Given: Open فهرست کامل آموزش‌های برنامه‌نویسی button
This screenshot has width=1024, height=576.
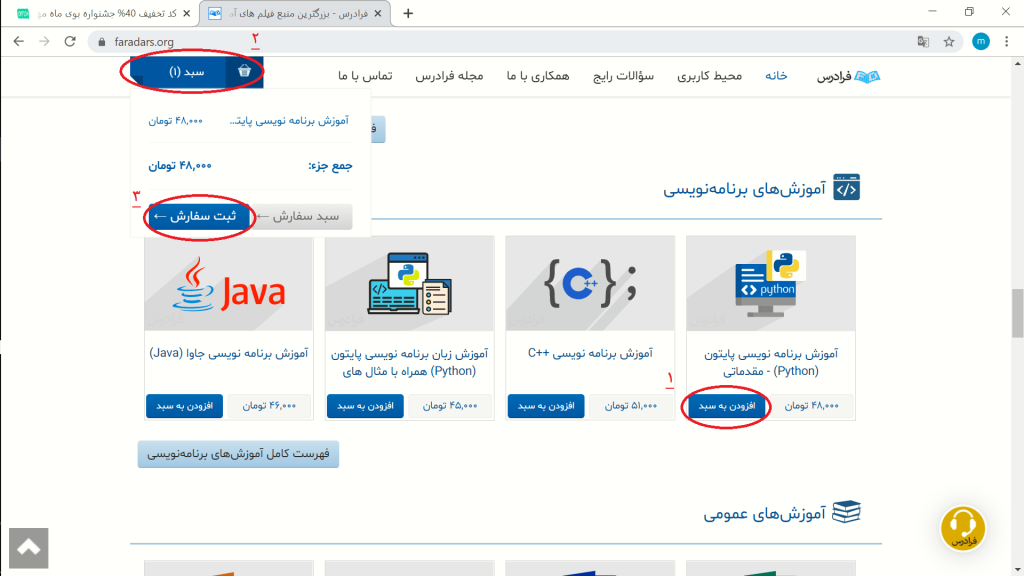Looking at the screenshot, I should coord(238,454).
